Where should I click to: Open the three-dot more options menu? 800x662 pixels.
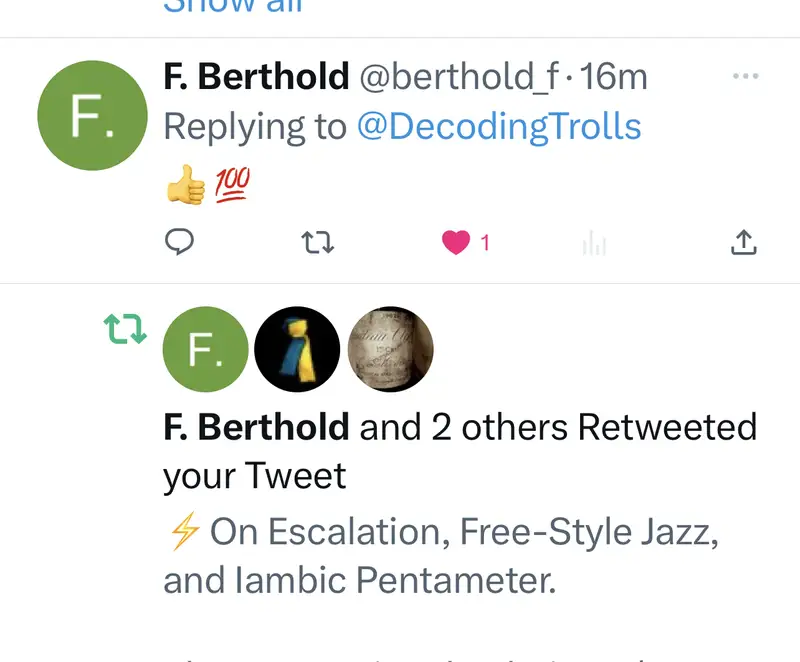point(745,76)
